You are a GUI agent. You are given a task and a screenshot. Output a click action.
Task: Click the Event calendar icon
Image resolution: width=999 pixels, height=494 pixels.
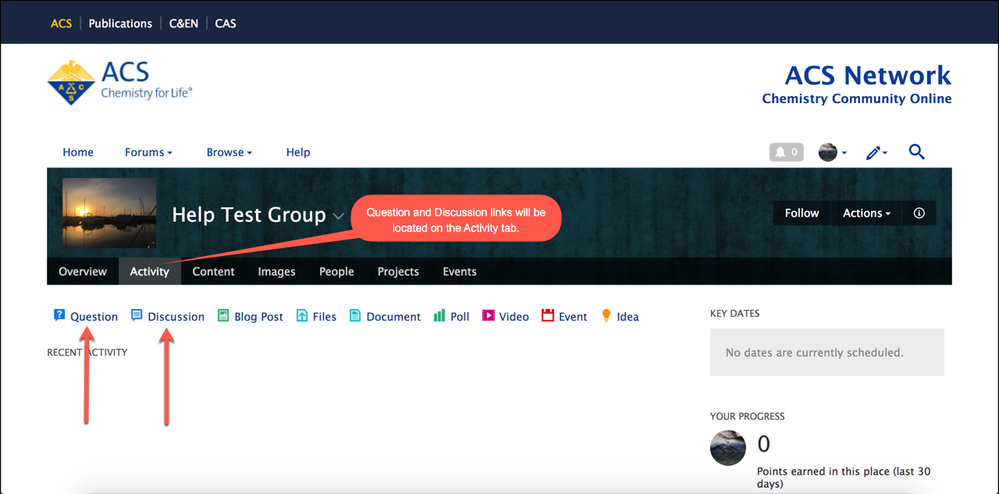[x=547, y=316]
